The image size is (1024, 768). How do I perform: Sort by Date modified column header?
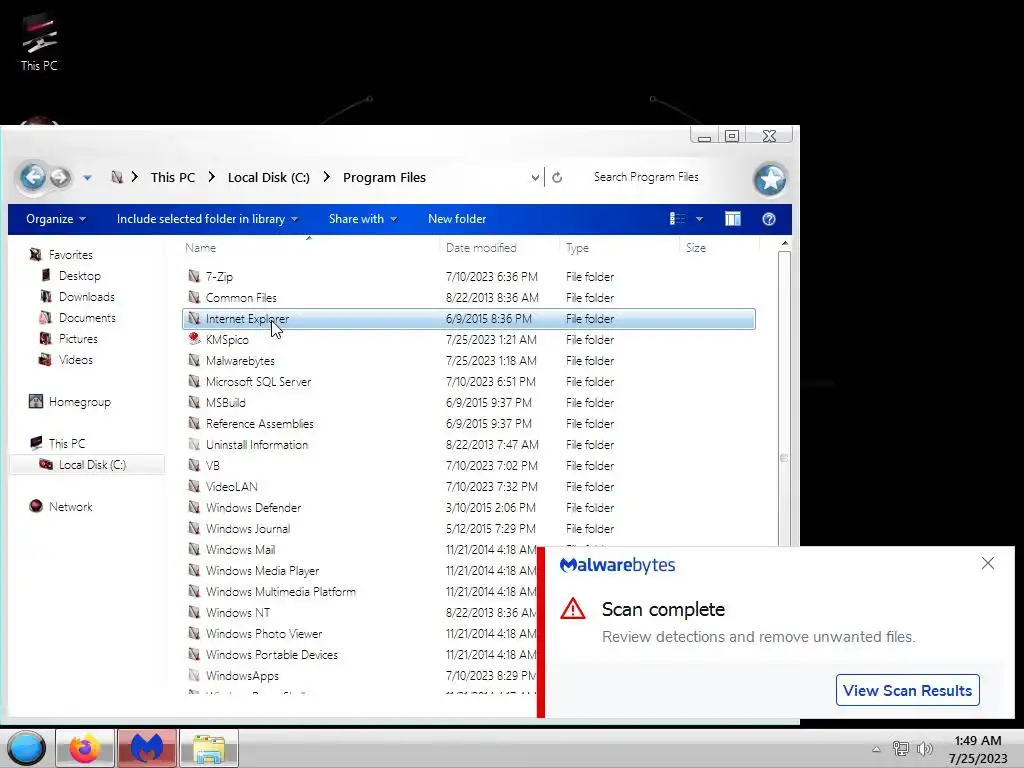click(481, 248)
